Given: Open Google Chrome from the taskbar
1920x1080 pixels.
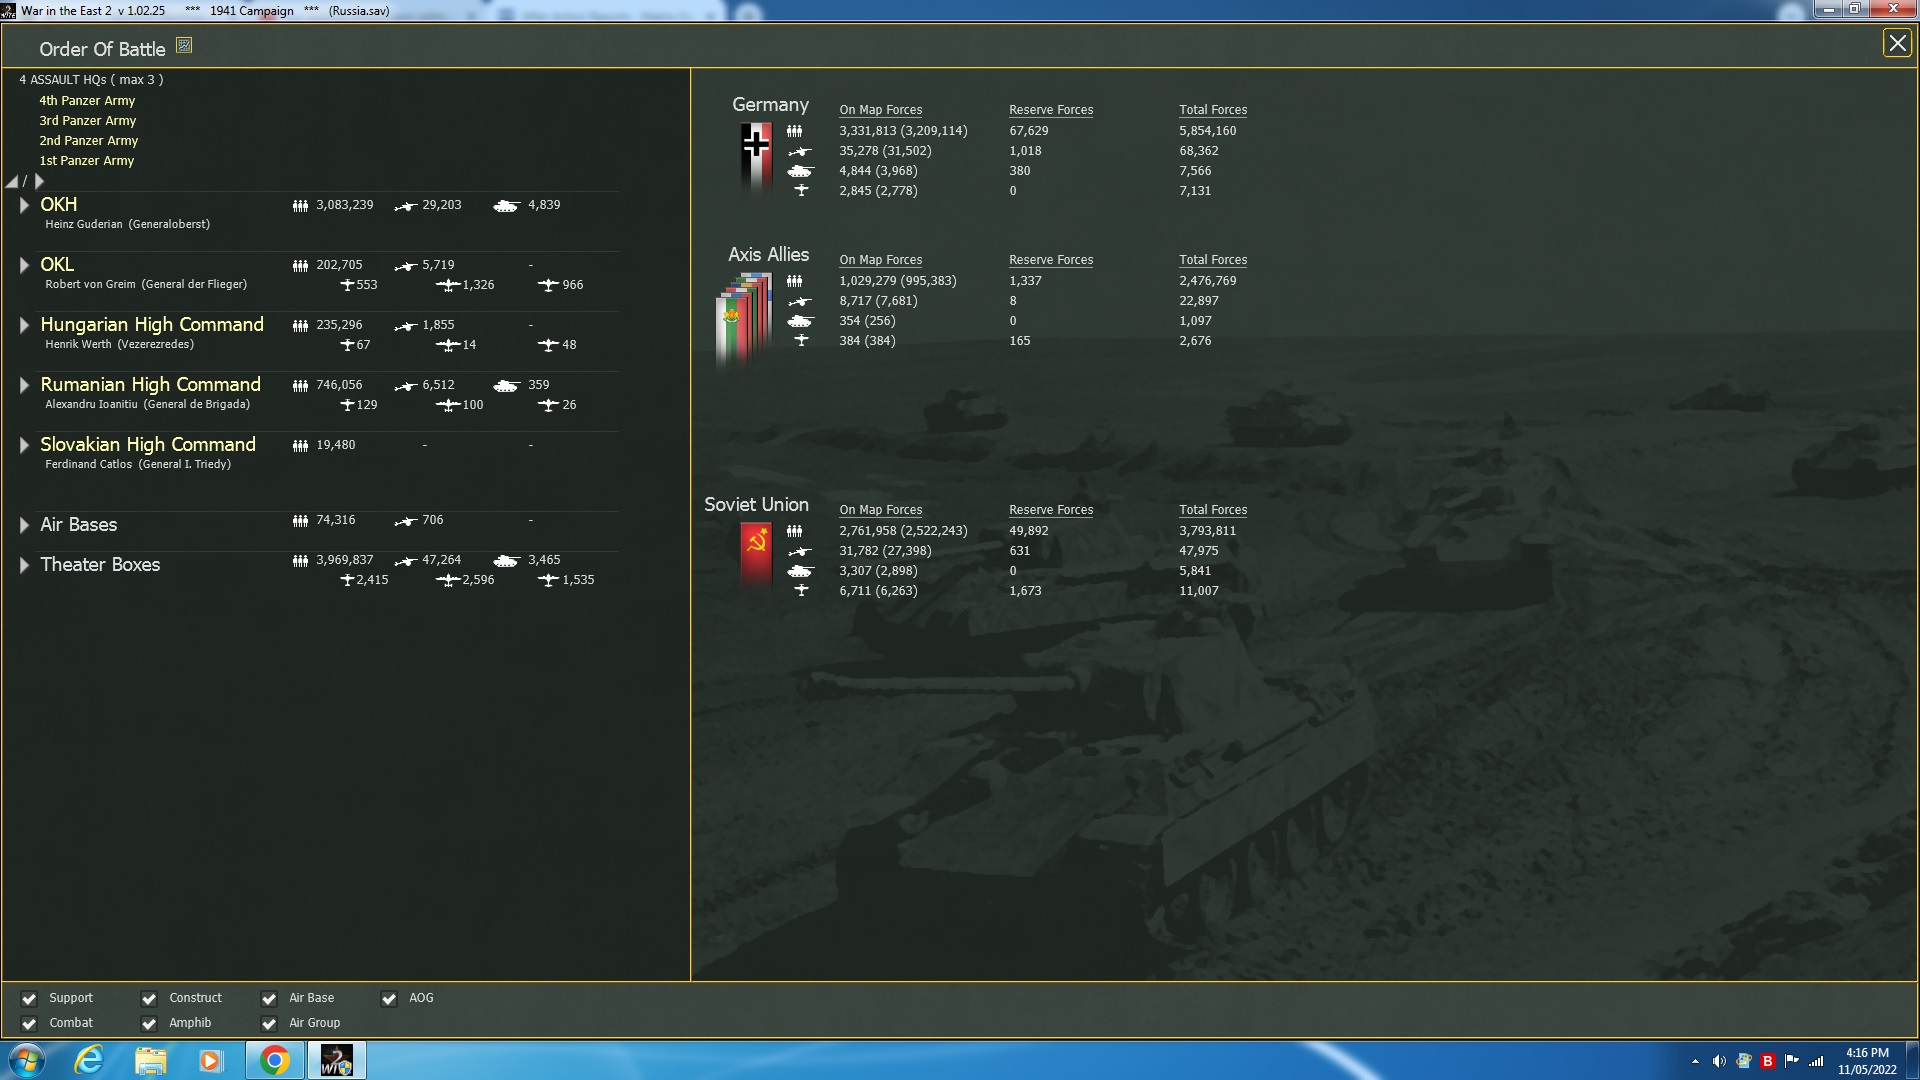Looking at the screenshot, I should pos(274,1060).
